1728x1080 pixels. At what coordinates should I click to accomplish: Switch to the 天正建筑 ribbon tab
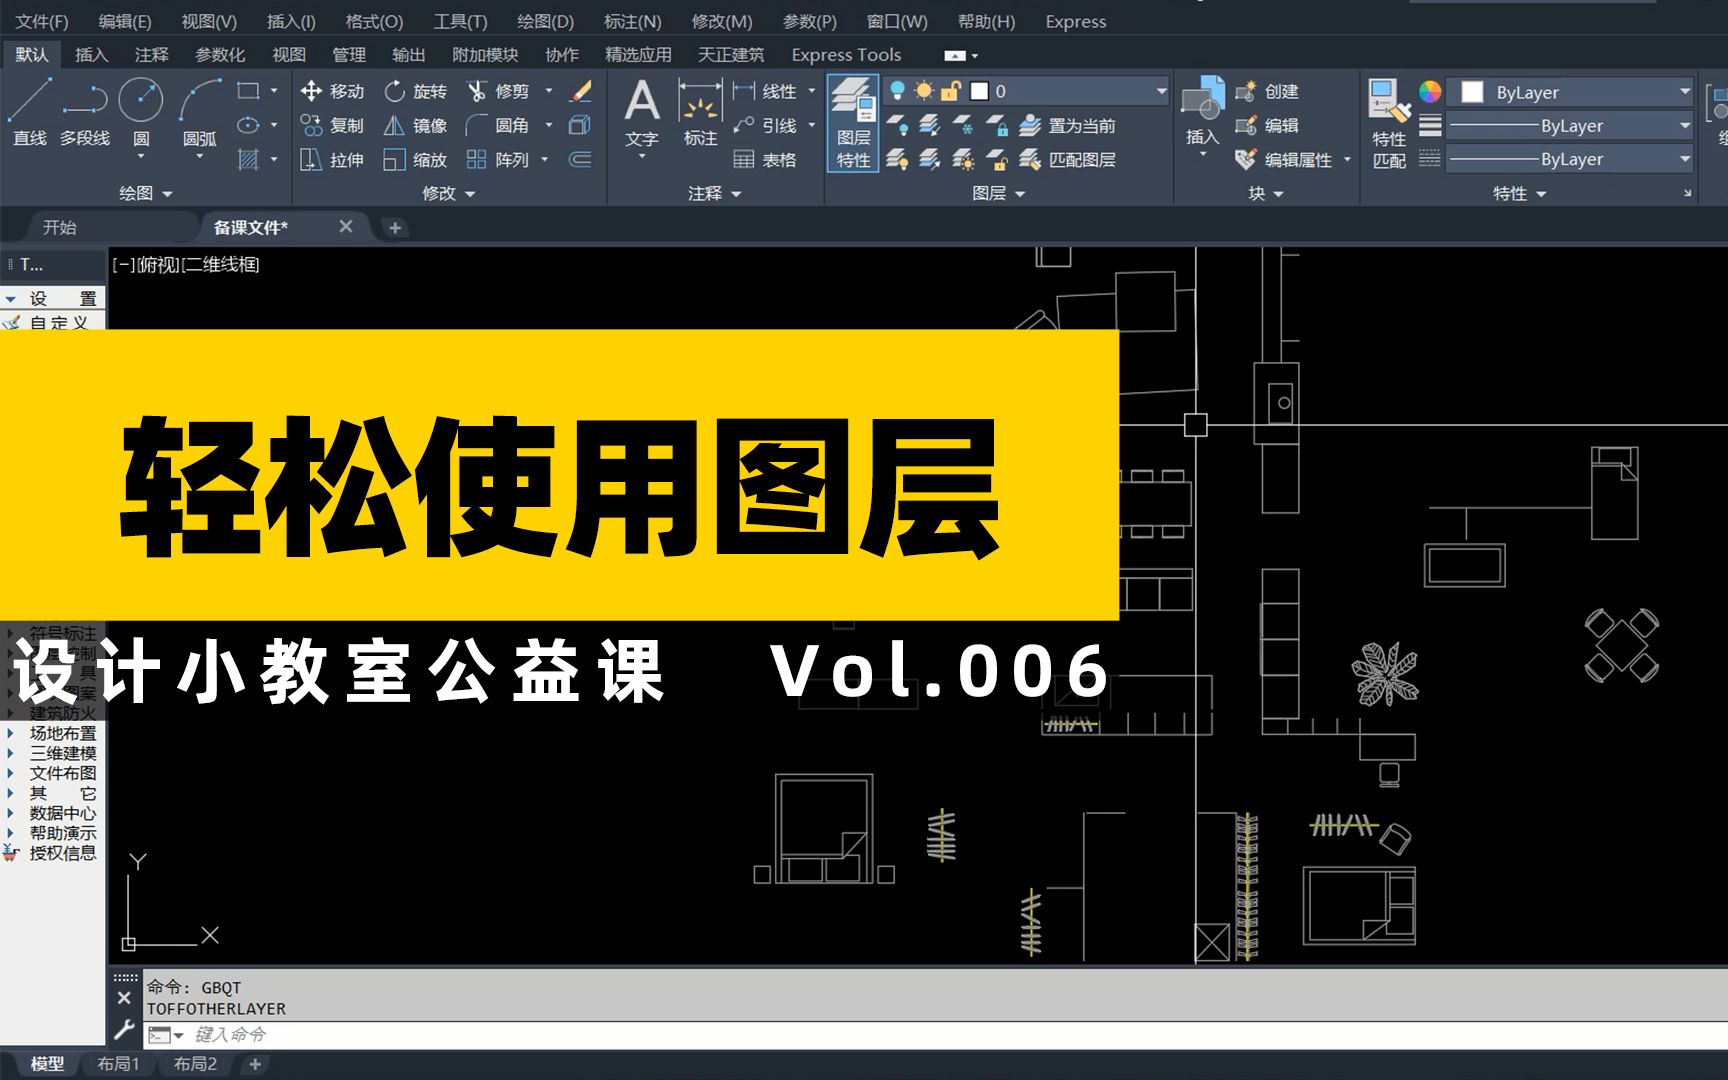click(731, 55)
